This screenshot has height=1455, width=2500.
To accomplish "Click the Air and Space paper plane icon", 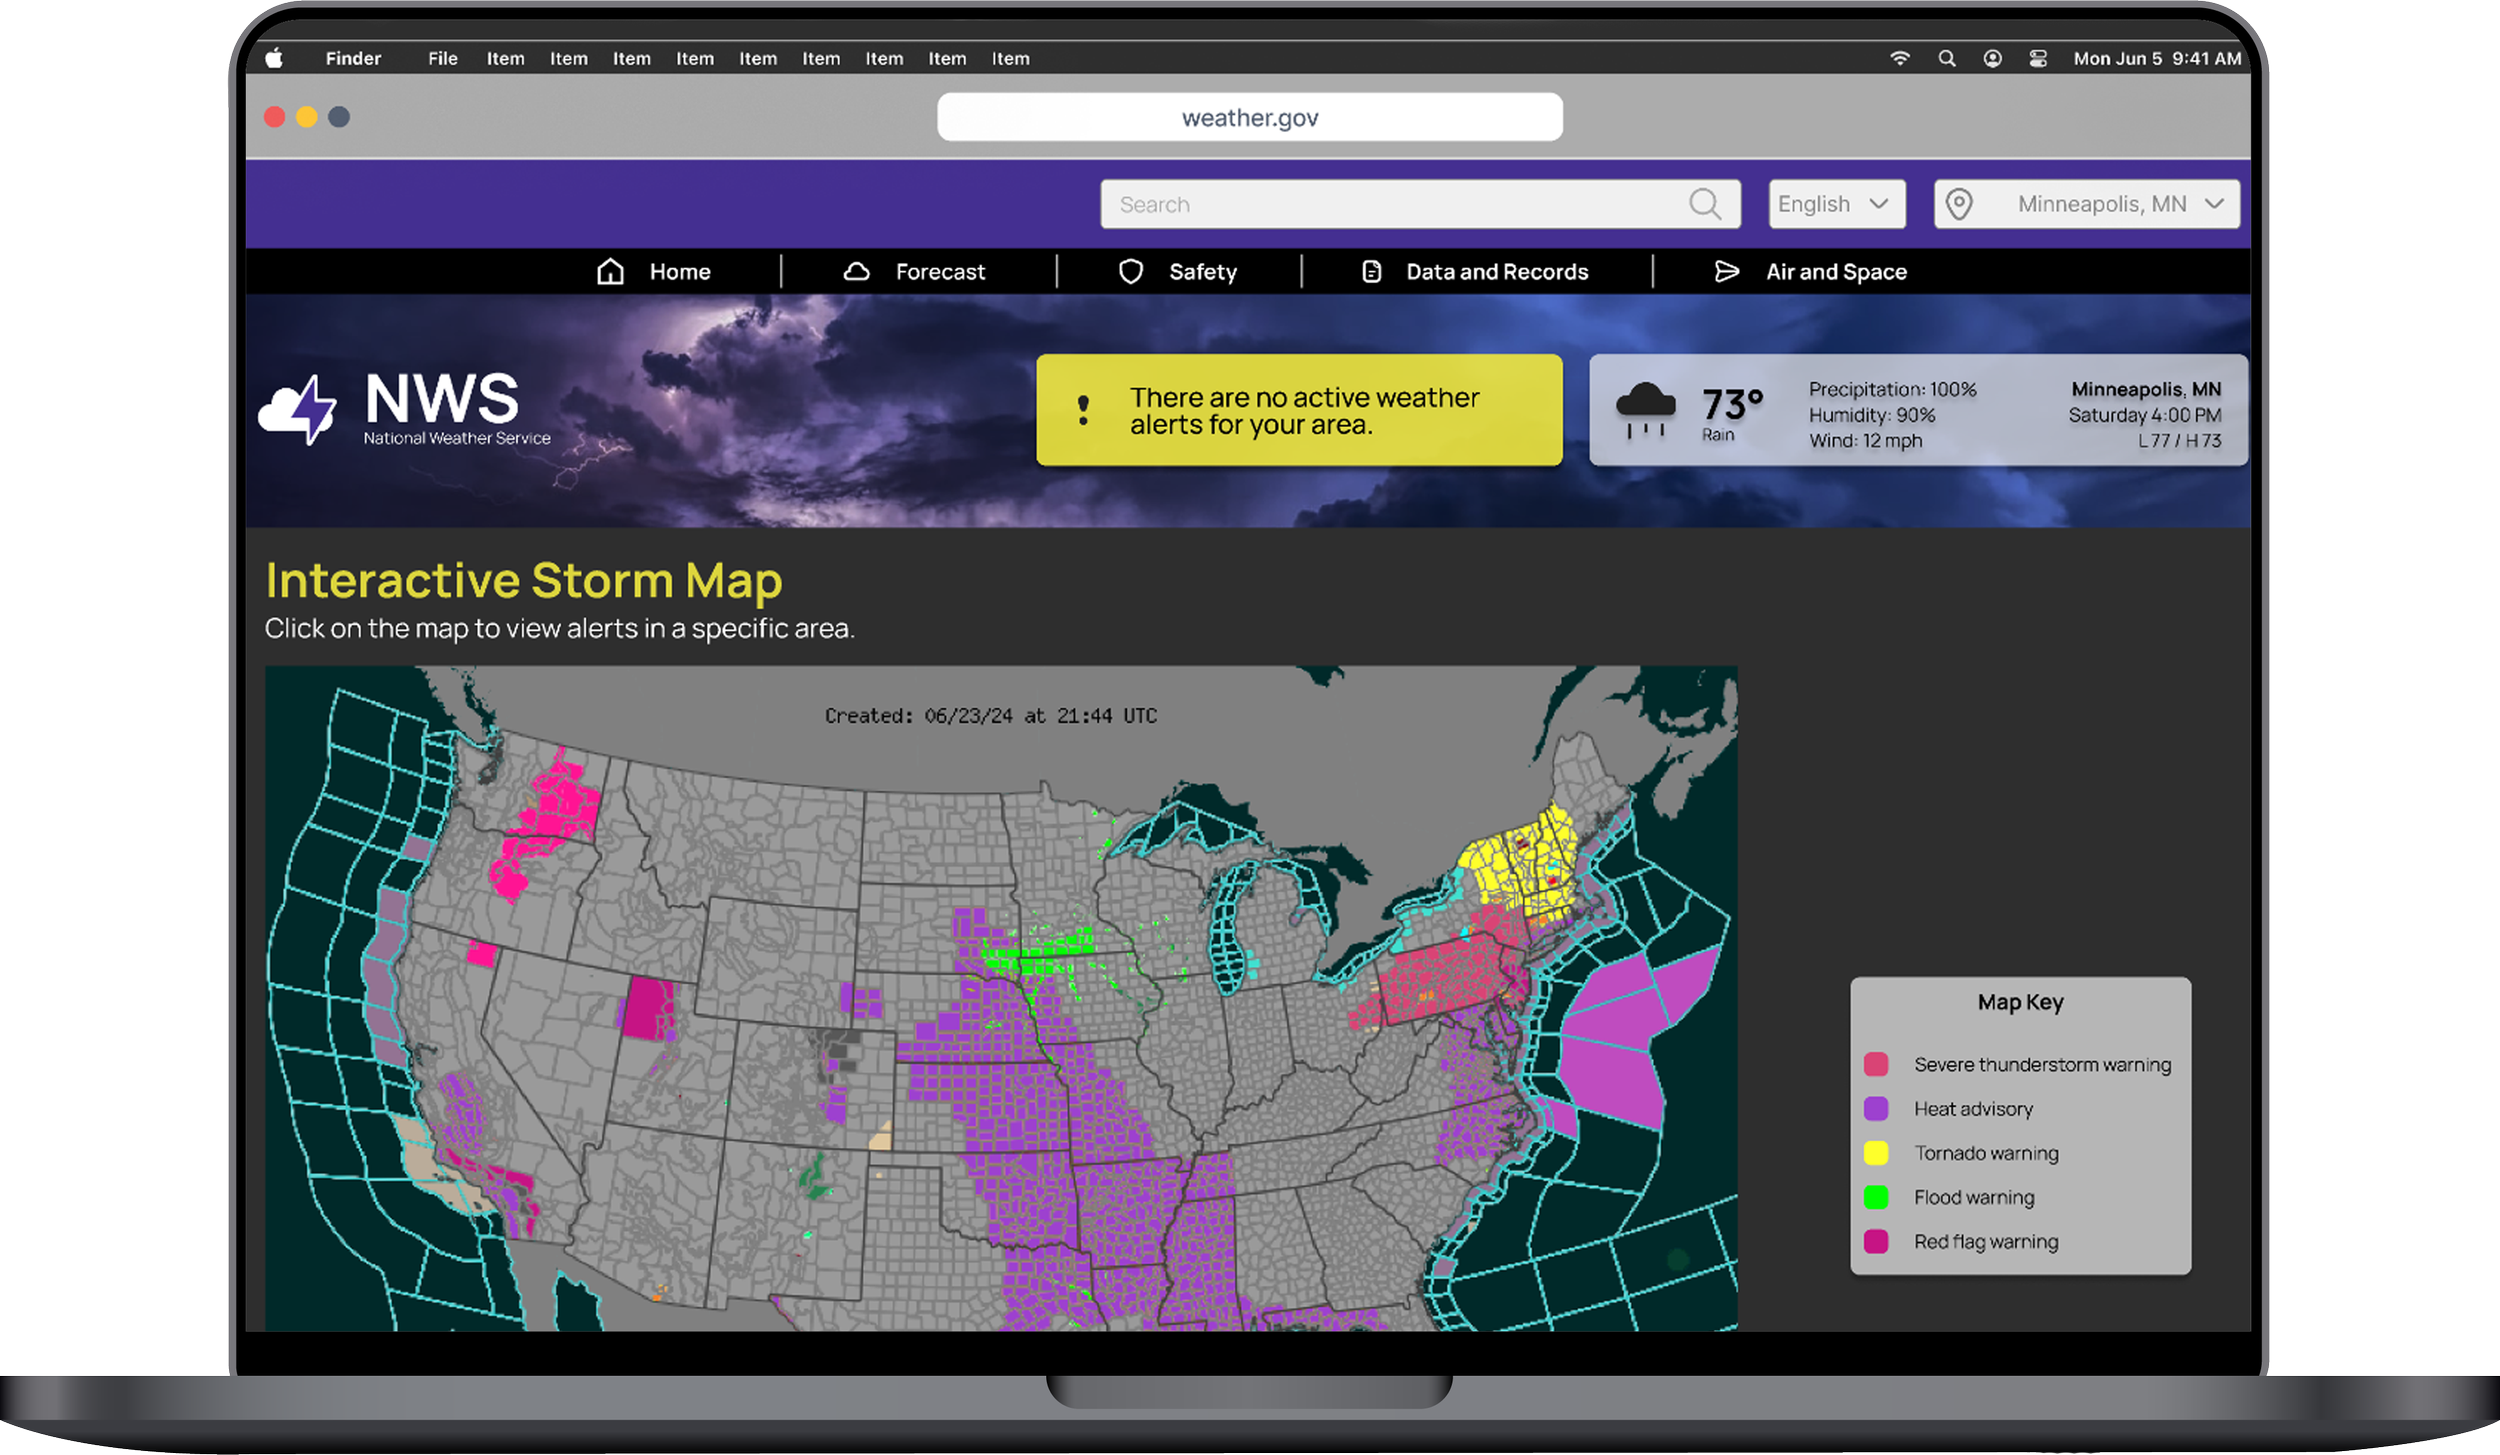I will click(x=1726, y=272).
